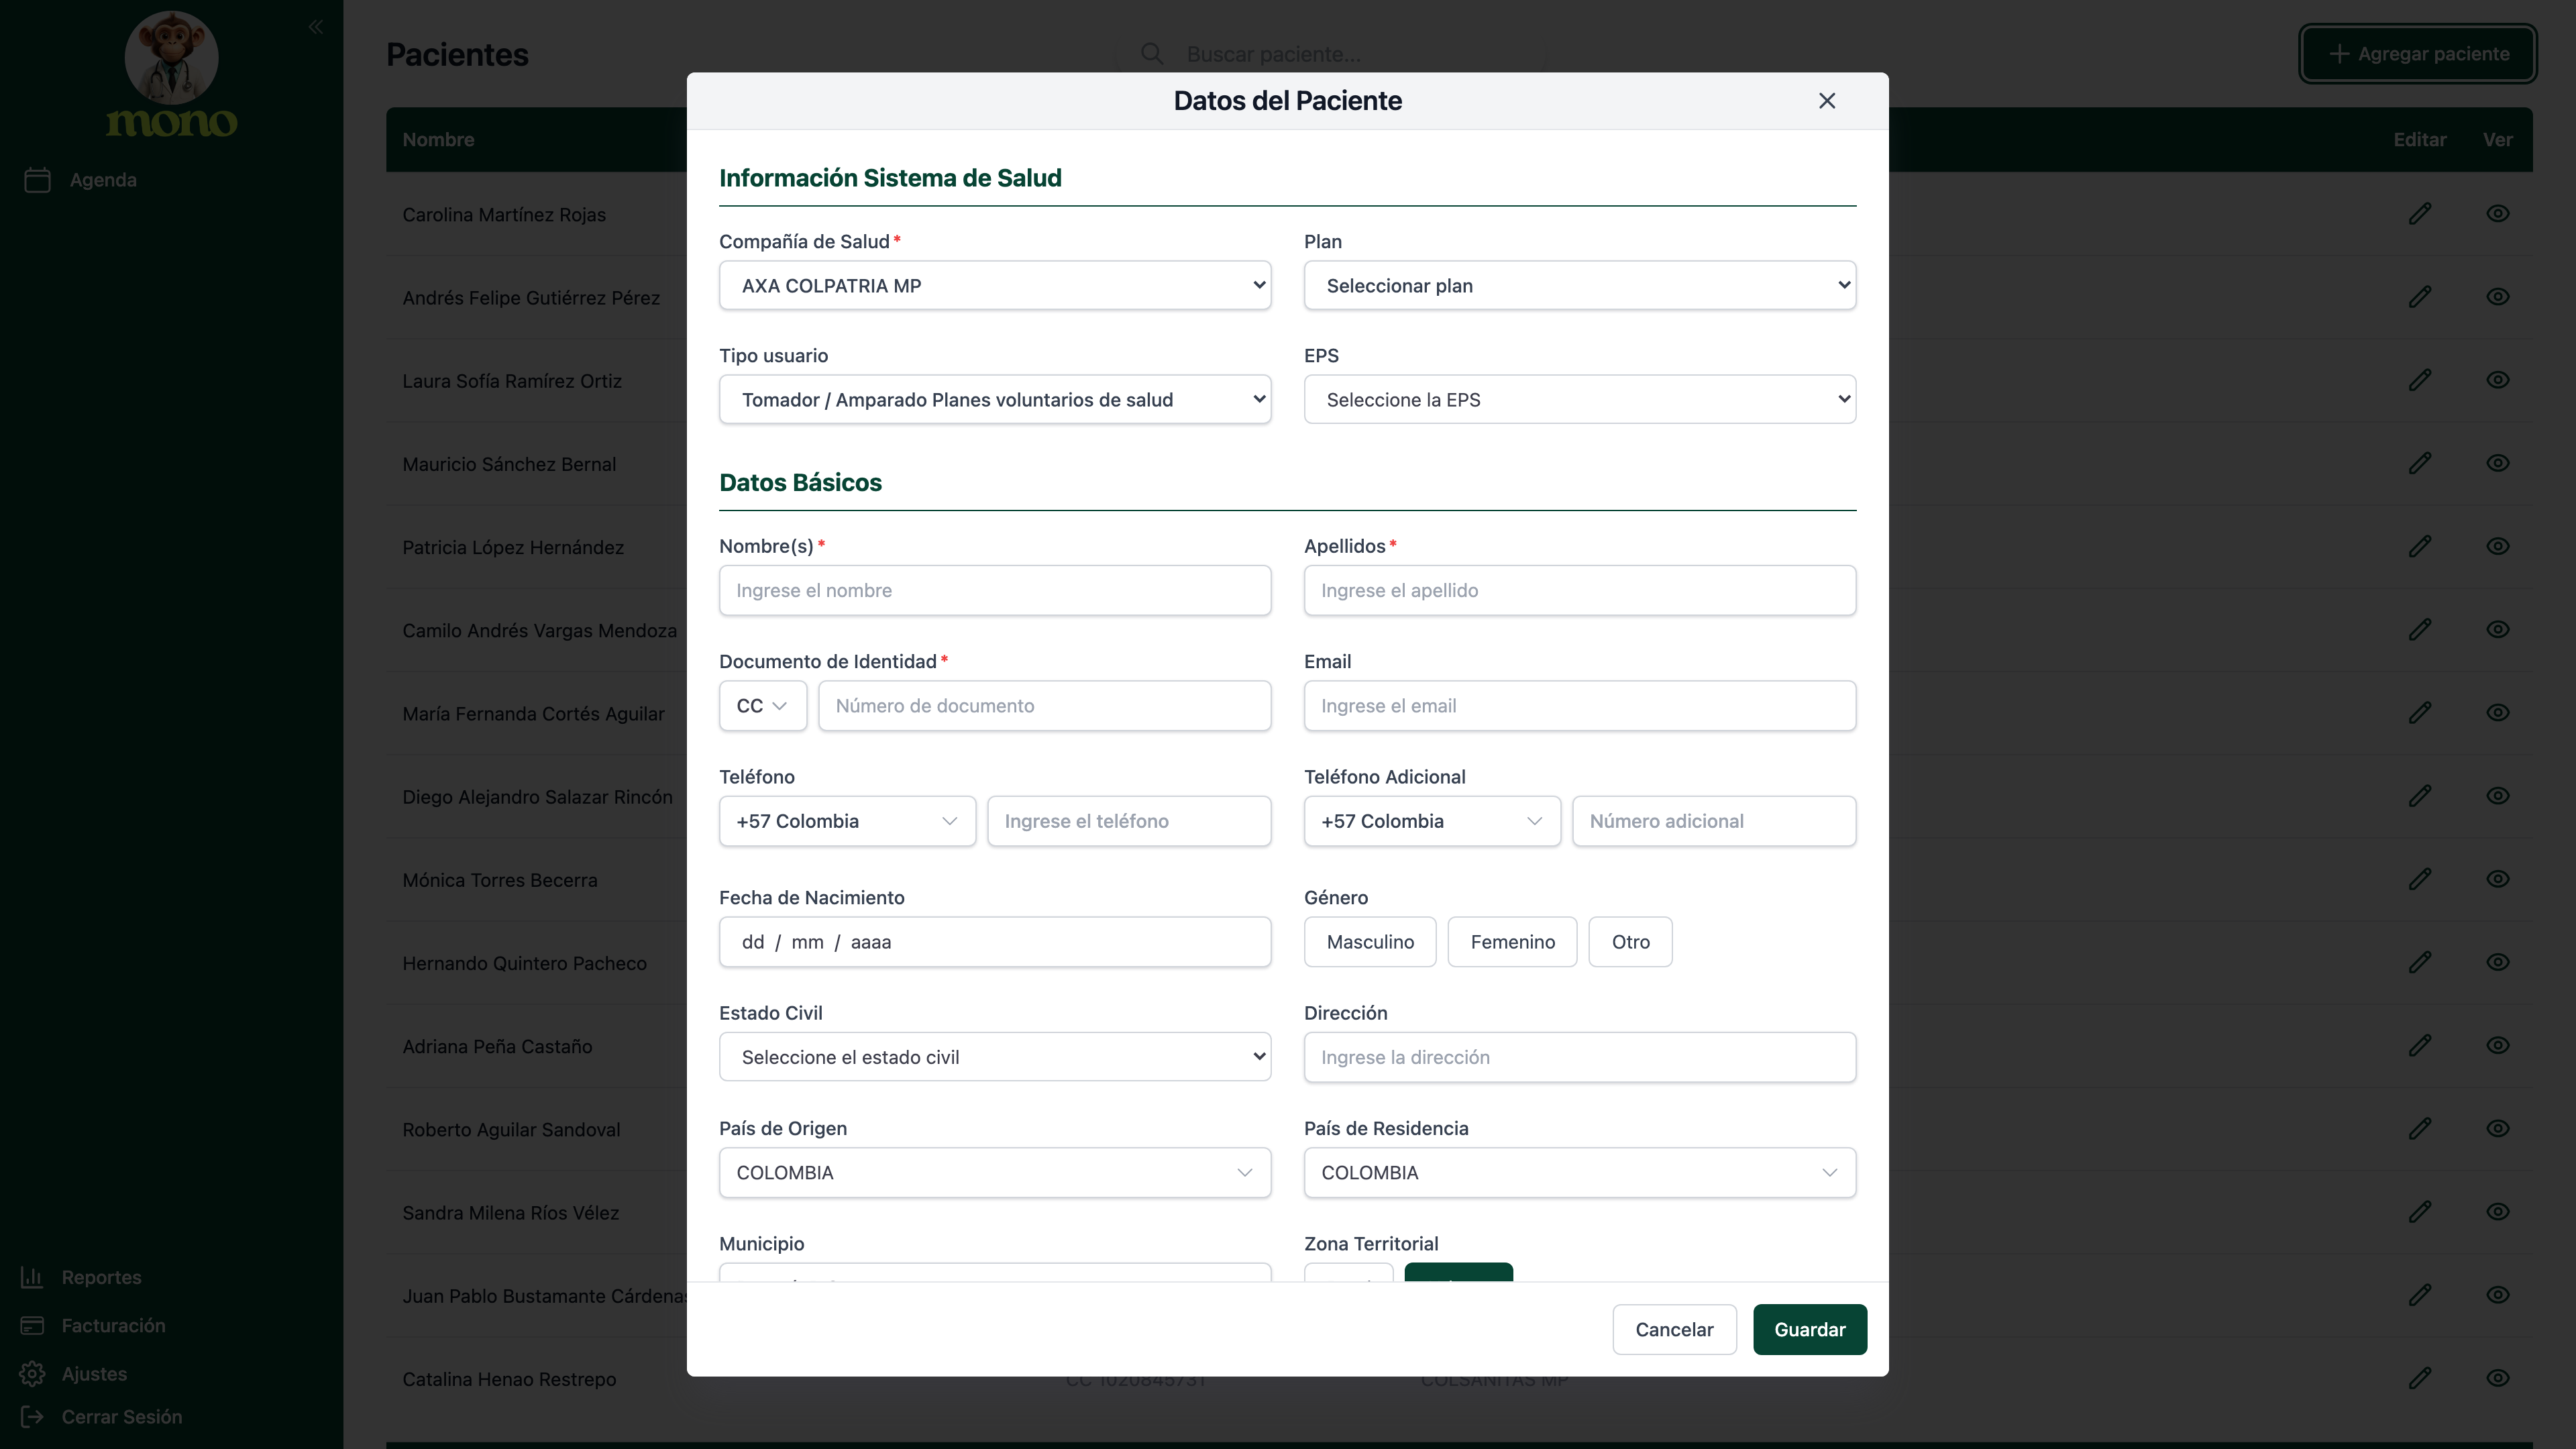Edit Patricia López Hernández pencil icon
The height and width of the screenshot is (1449, 2576).
pos(2419,546)
